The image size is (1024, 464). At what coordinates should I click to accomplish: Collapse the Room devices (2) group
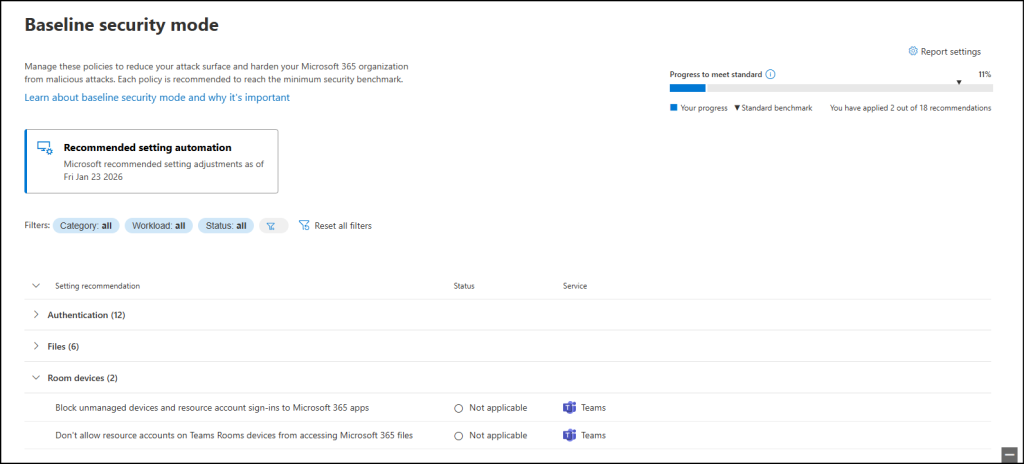36,378
